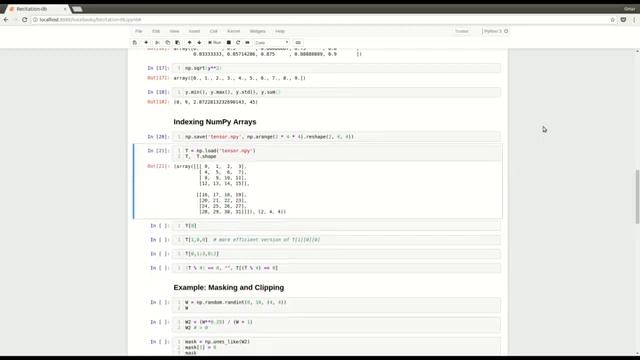Open the Kernel menu
The height and width of the screenshot is (360, 640).
(233, 31)
